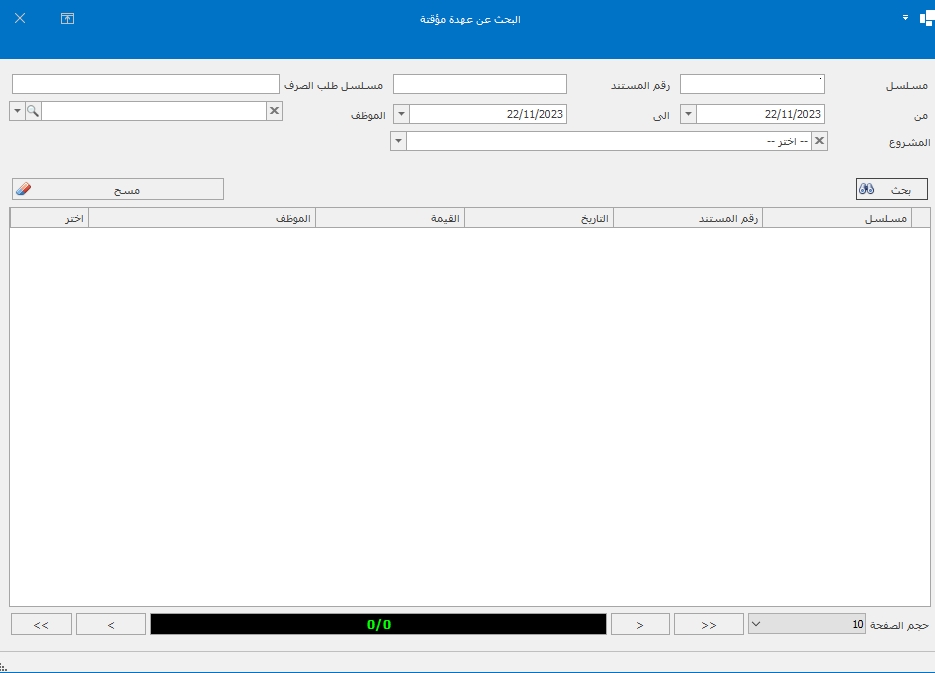Clear the employee (الموظف) field with X

click(x=274, y=111)
